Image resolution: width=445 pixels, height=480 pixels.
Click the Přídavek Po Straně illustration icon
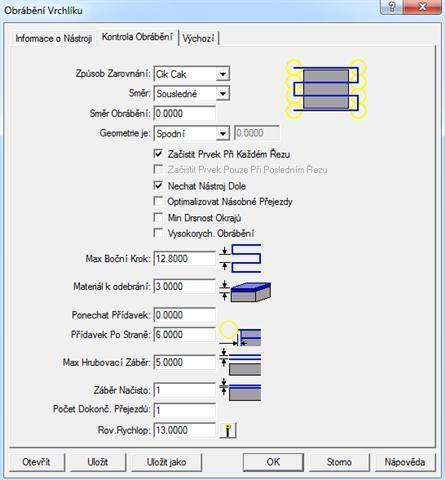tap(240, 334)
